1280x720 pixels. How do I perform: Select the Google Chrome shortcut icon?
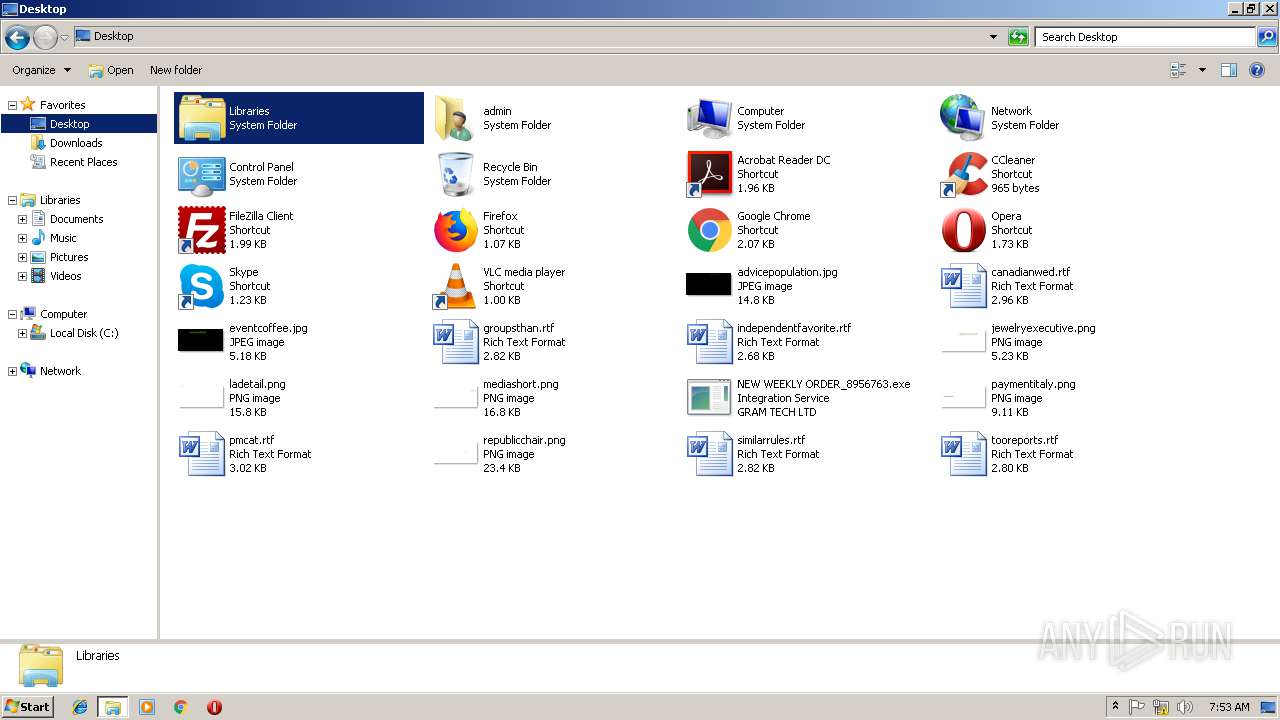coord(709,230)
